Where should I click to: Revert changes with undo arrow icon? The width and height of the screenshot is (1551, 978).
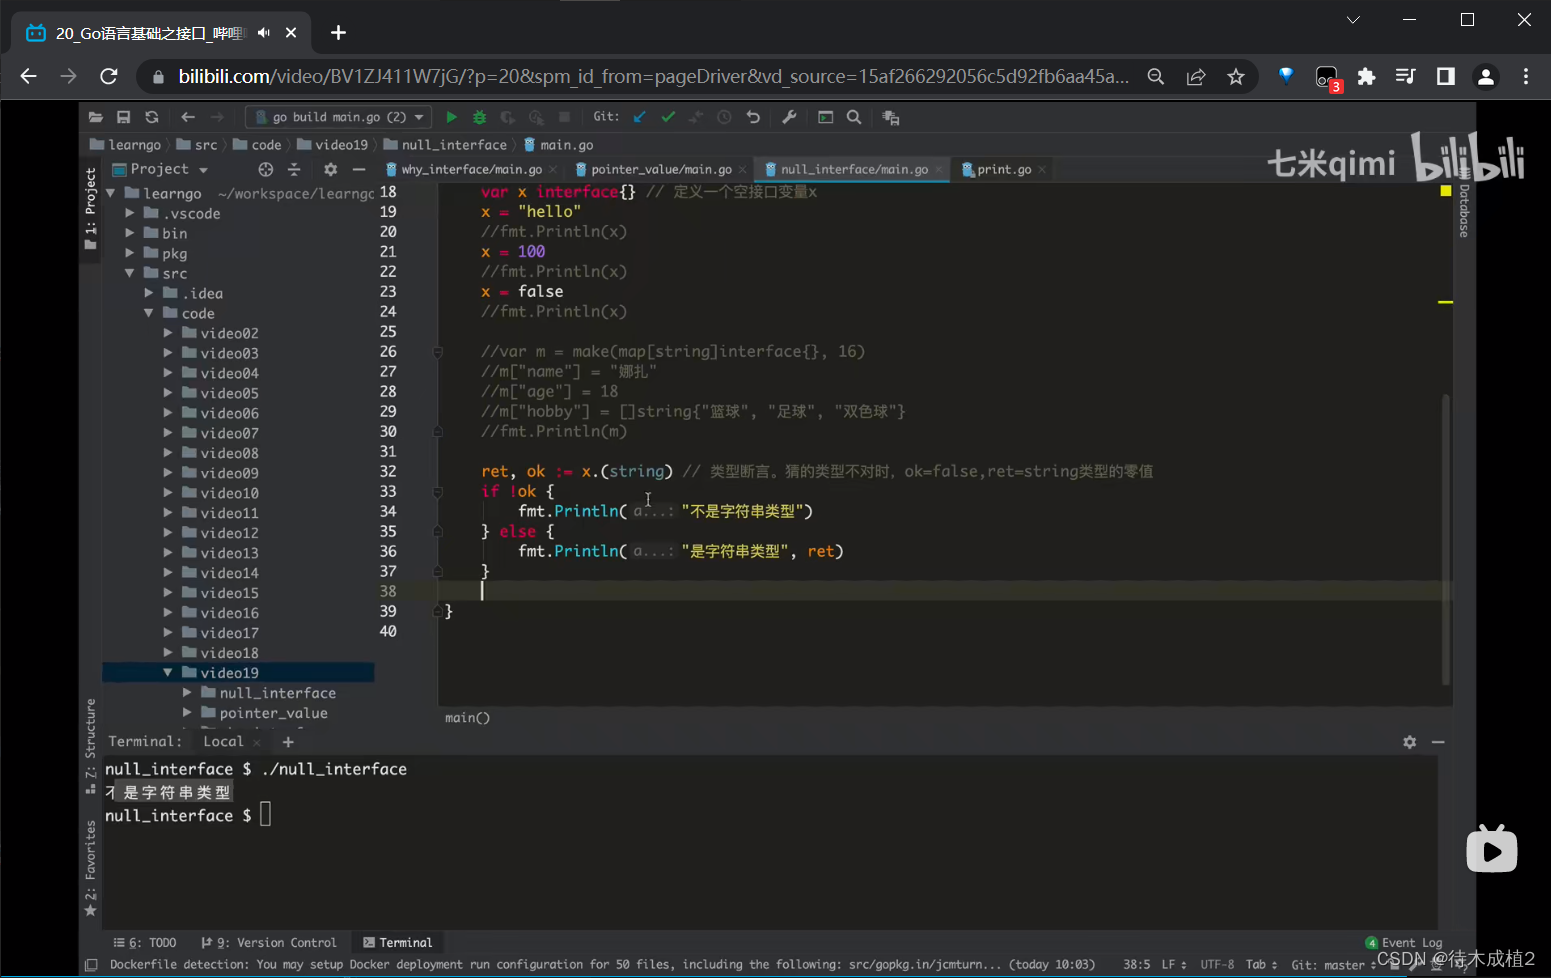coord(753,117)
